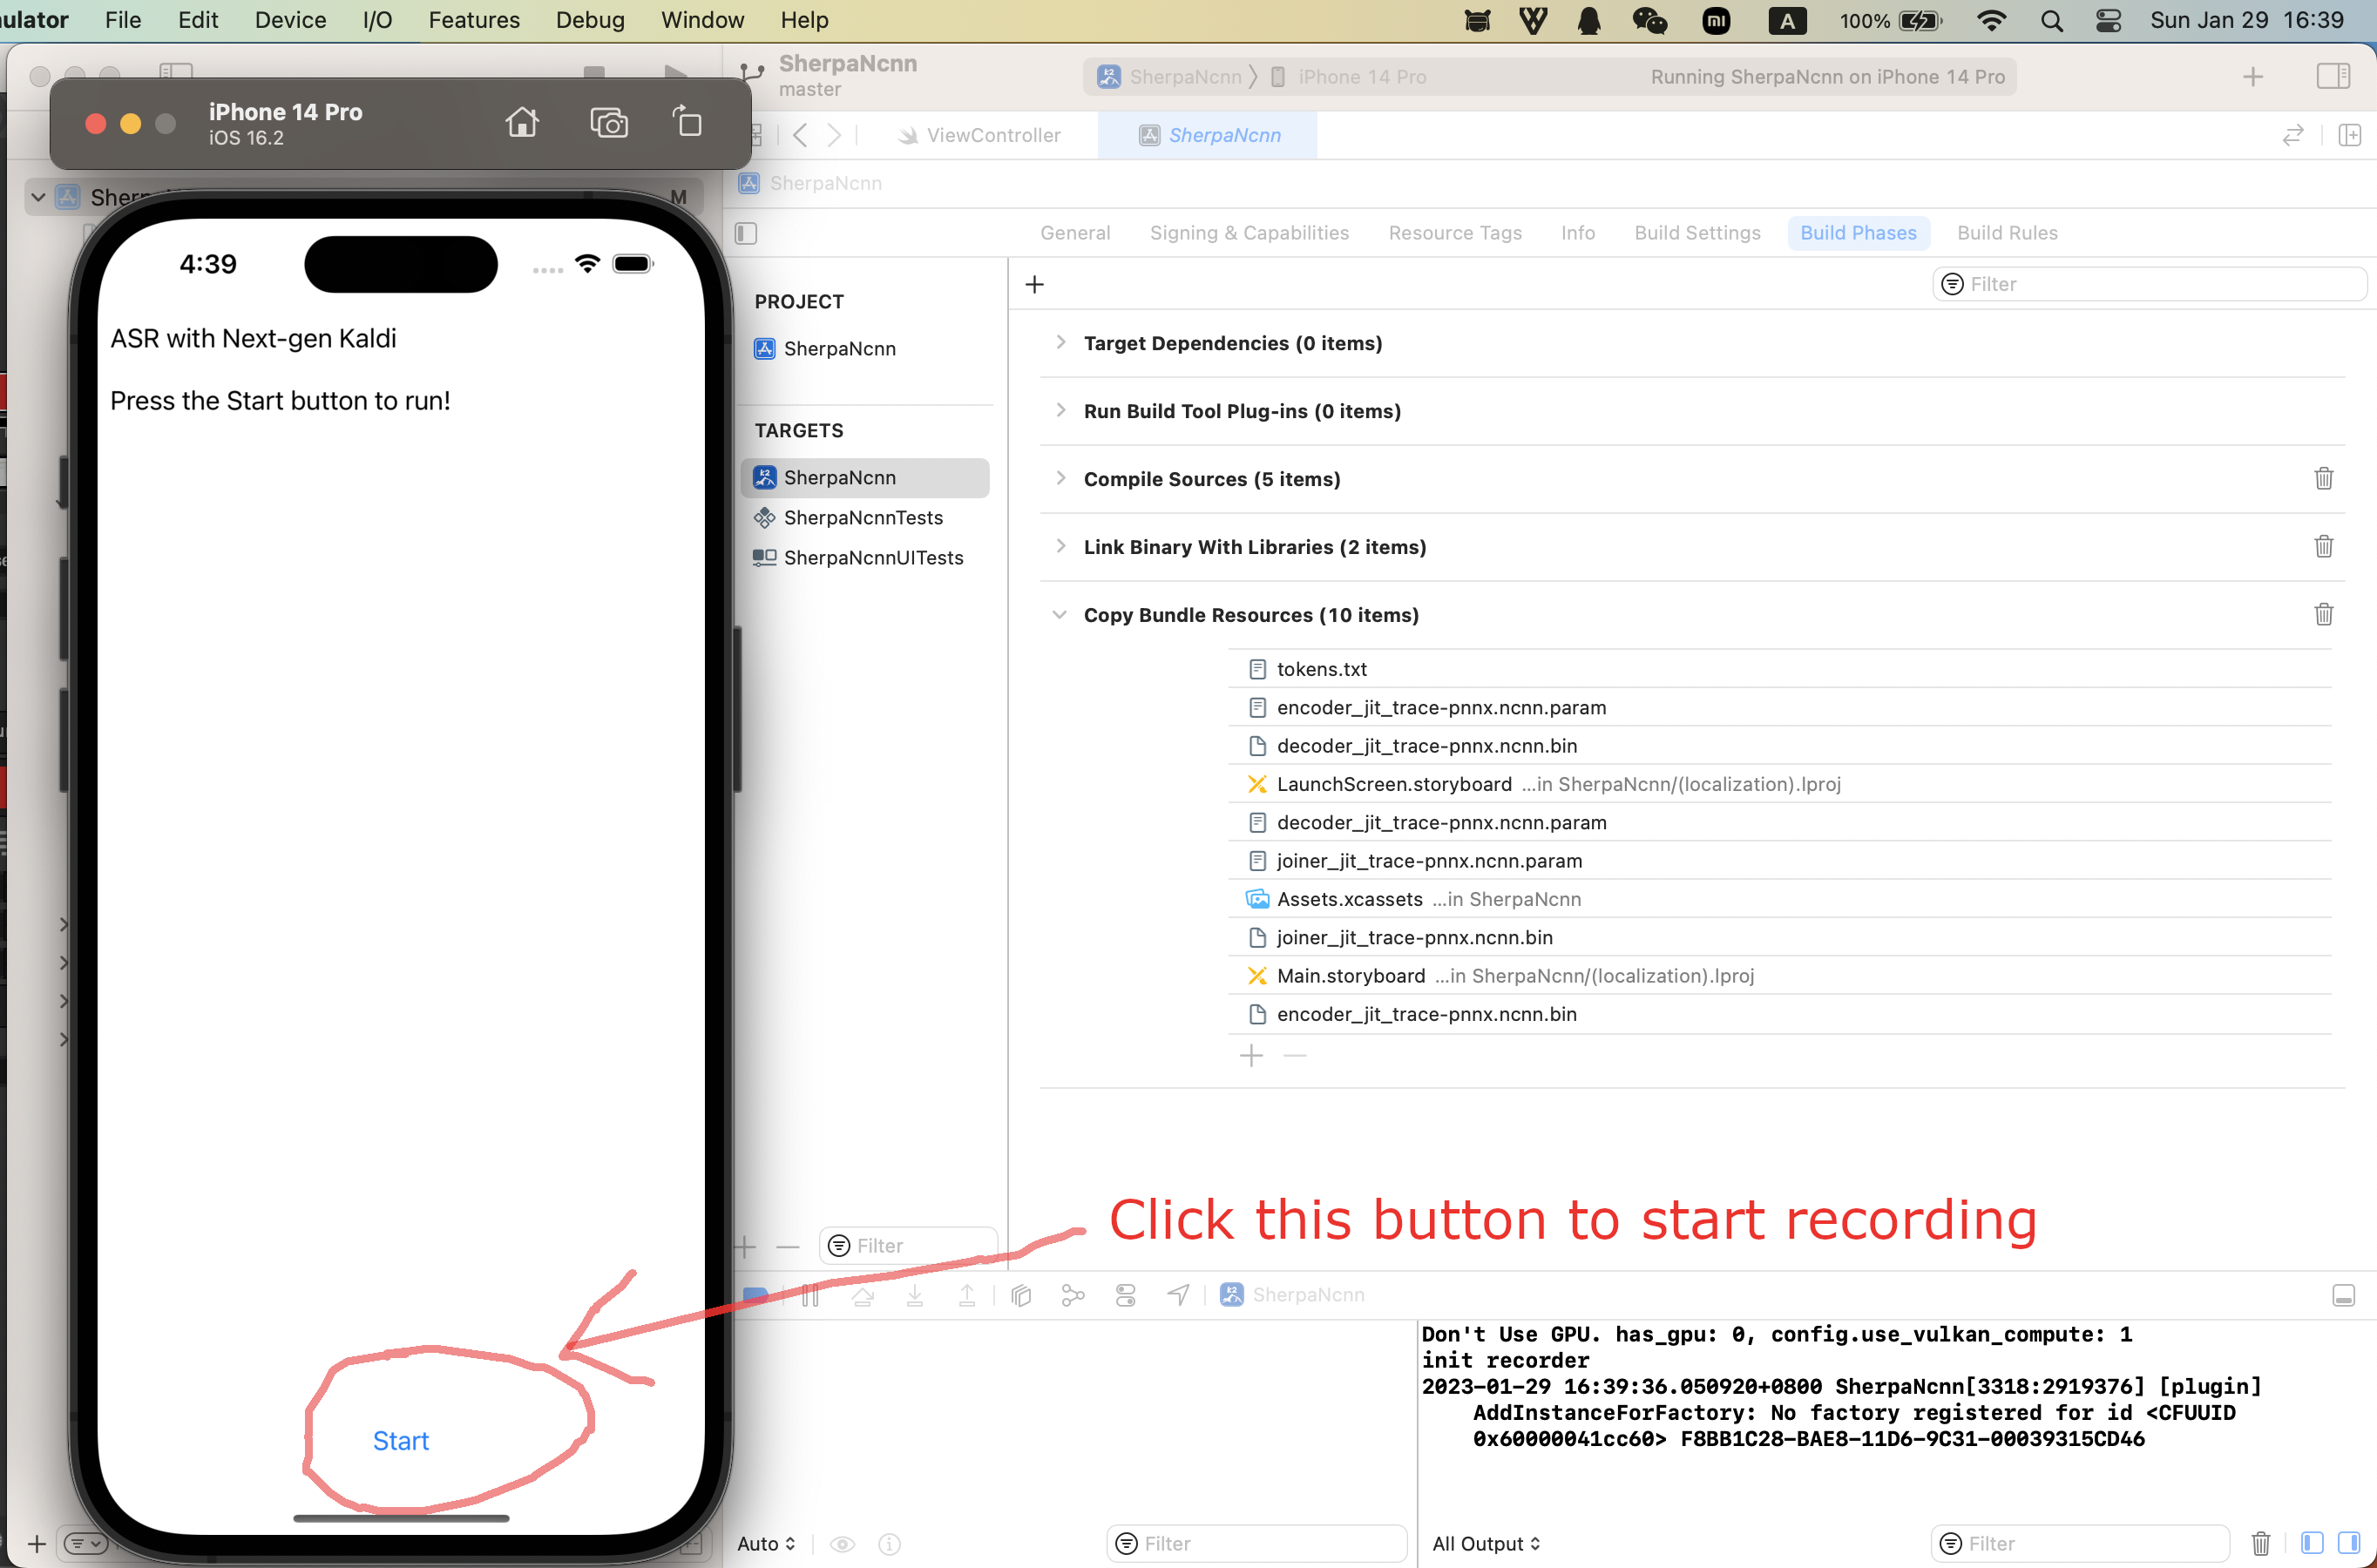Delete the Copy Bundle Resources phase
The height and width of the screenshot is (1568, 2377).
2323,615
